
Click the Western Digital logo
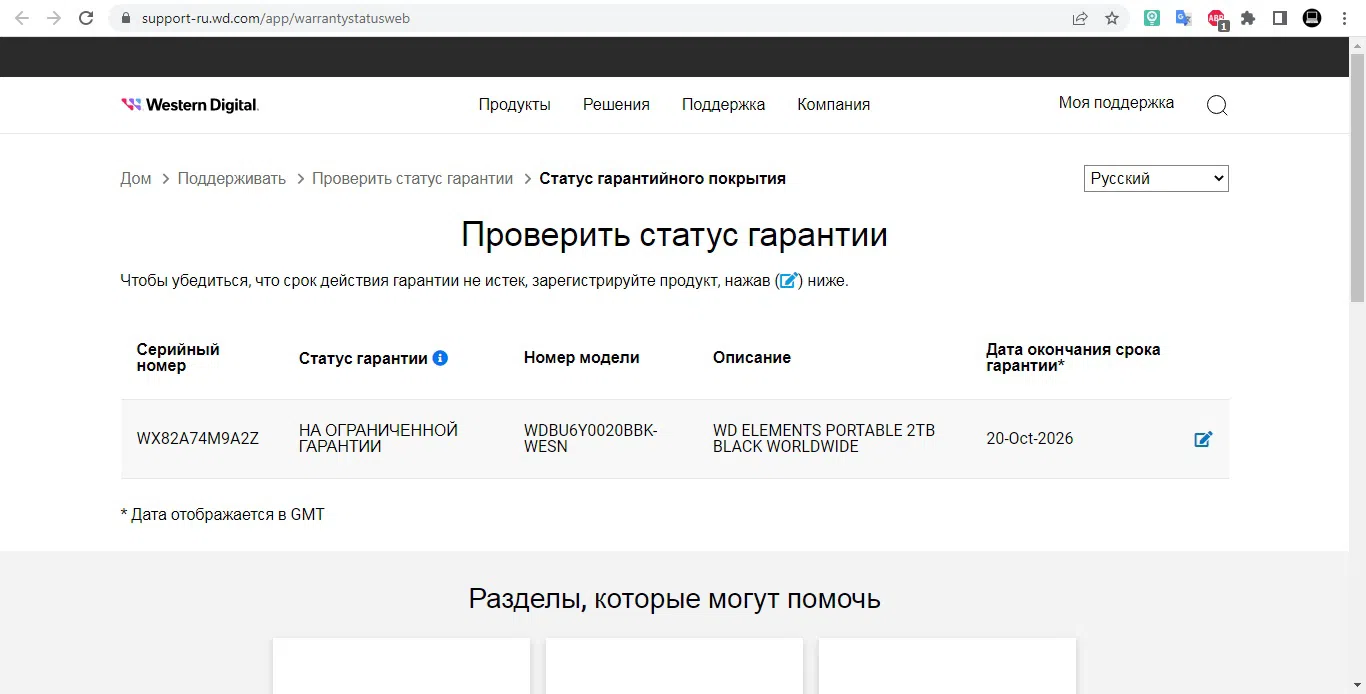(x=190, y=104)
